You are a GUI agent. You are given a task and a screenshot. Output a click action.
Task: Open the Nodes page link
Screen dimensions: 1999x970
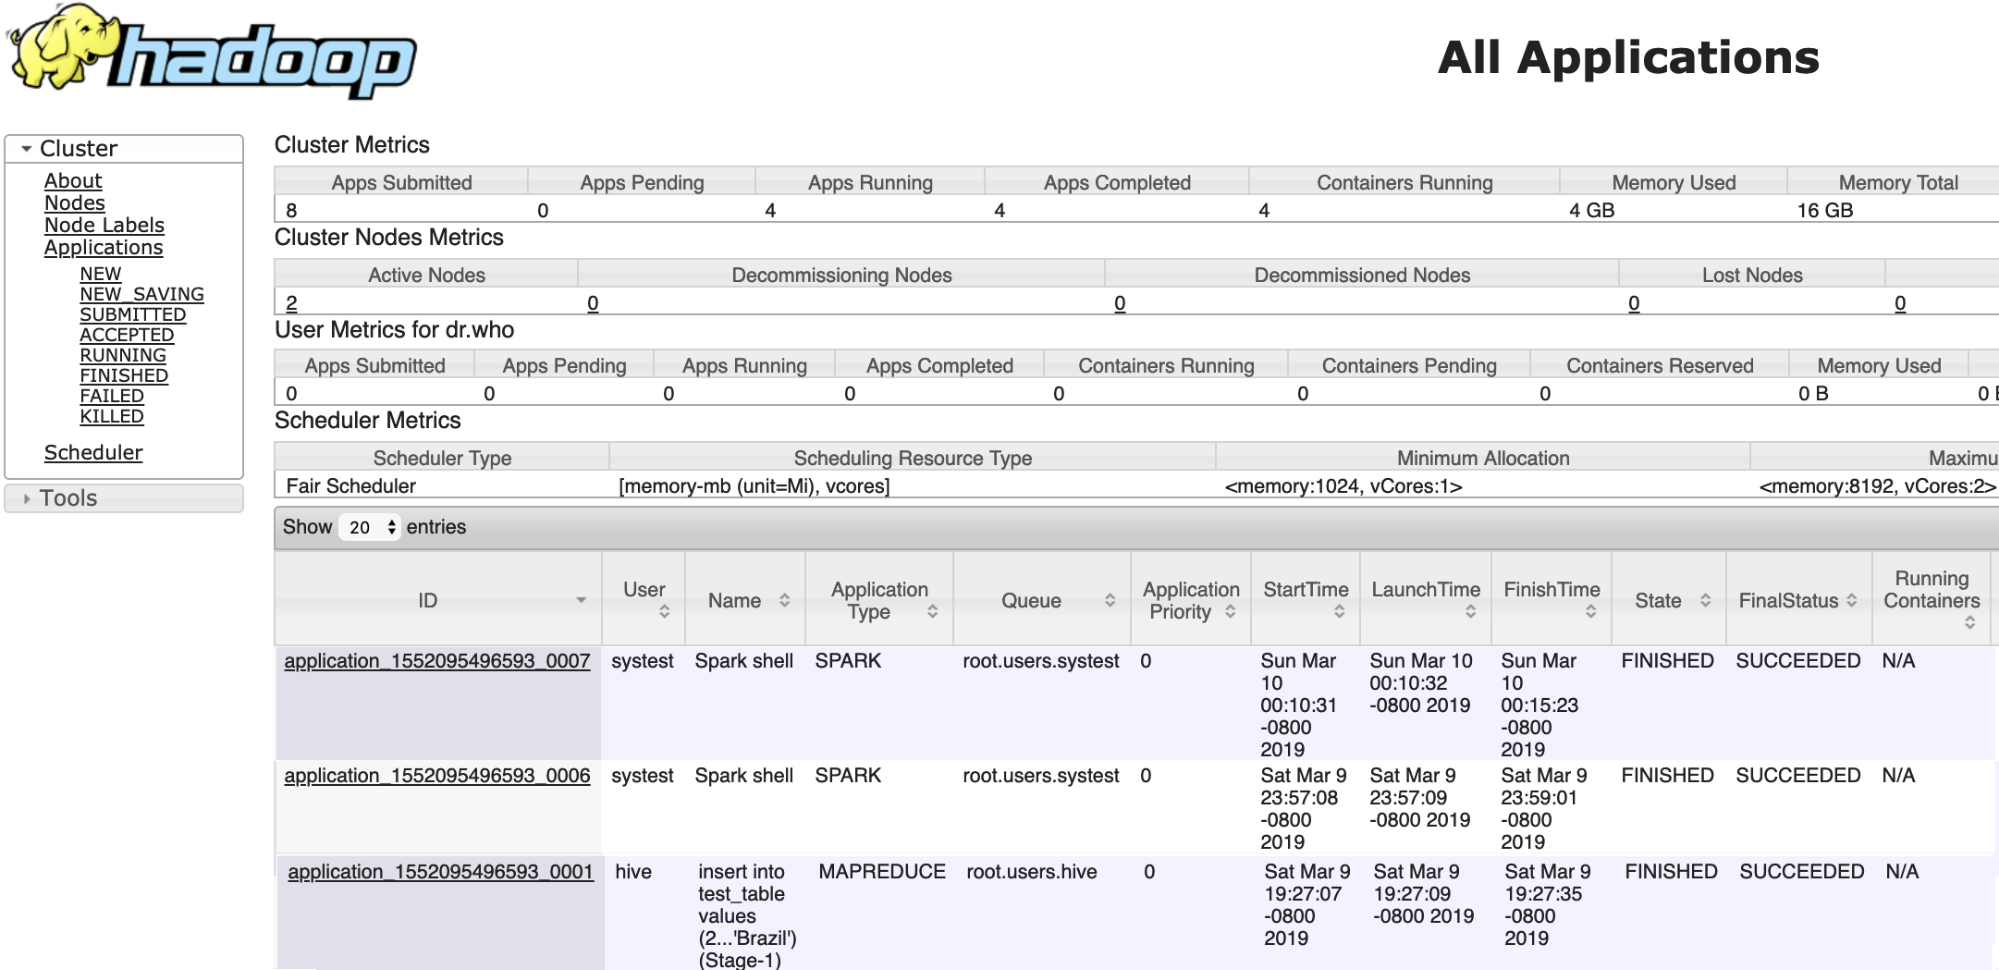[x=74, y=203]
